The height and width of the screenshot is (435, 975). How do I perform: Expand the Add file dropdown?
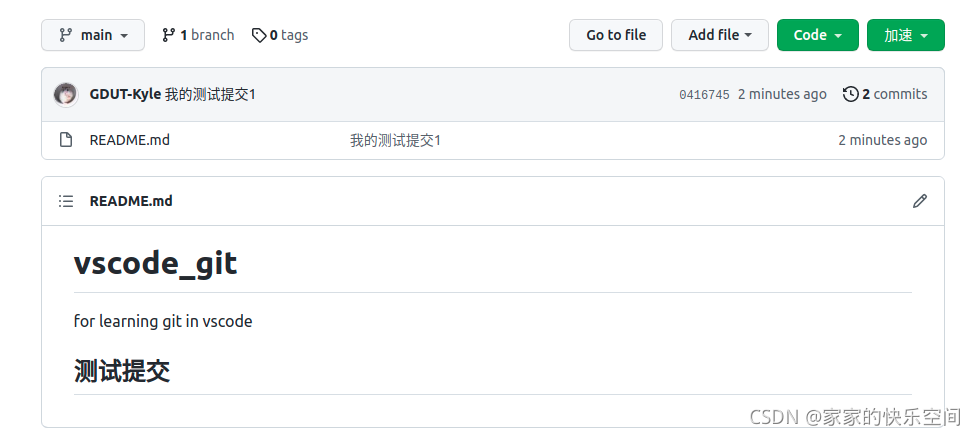719,35
